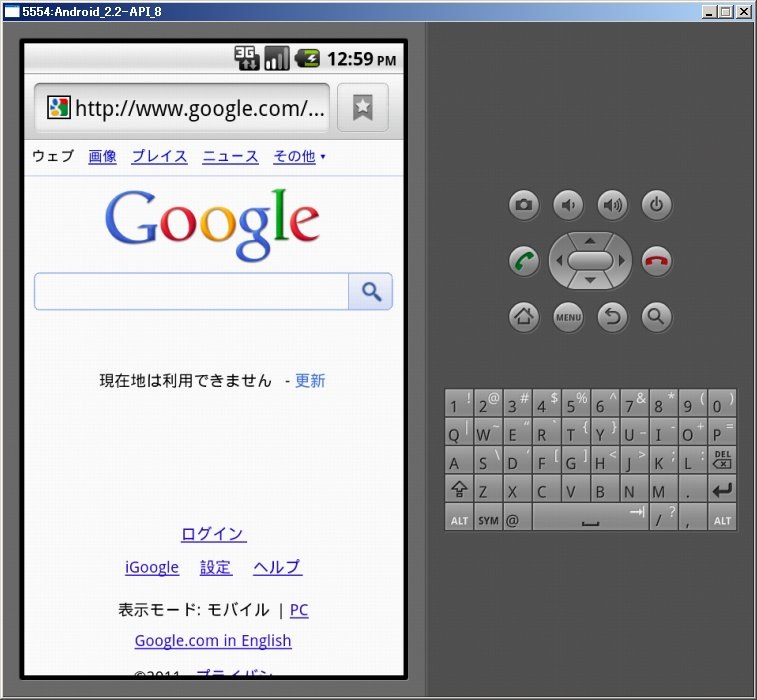
Task: Click the 更新 location refresh link
Action: click(310, 380)
